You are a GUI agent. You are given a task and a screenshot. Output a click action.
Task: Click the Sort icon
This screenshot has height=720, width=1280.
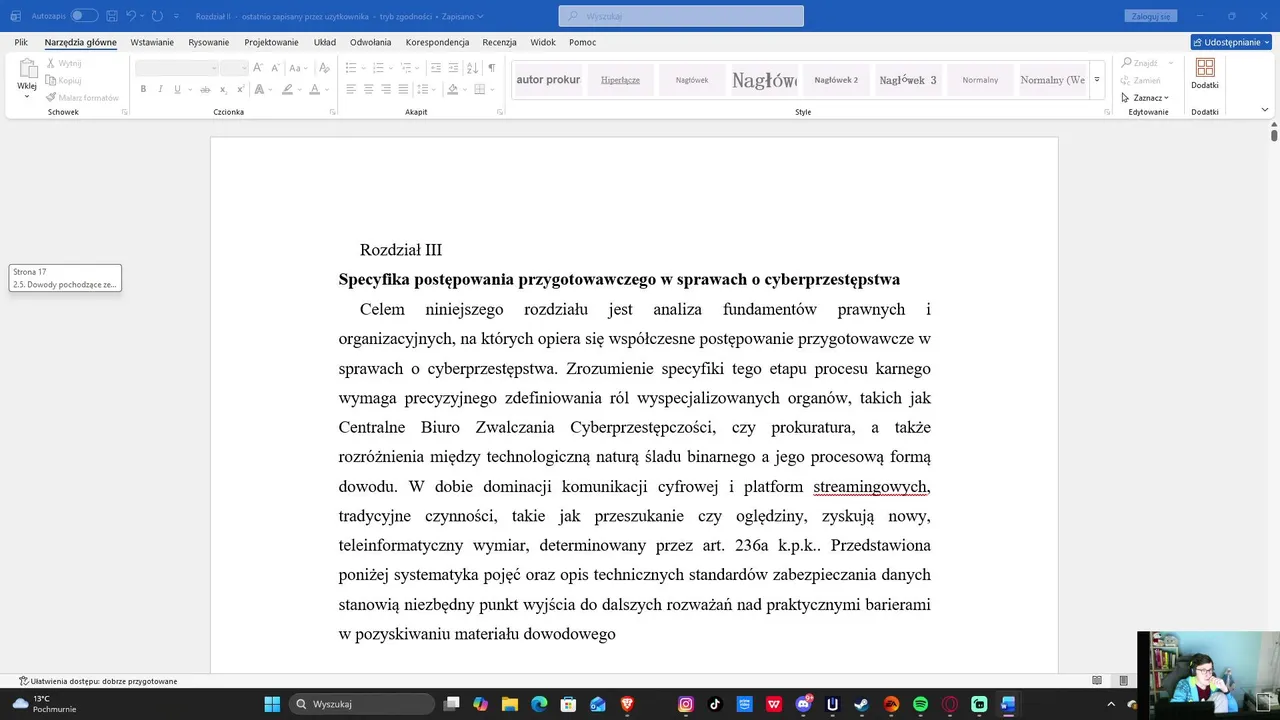click(x=472, y=68)
